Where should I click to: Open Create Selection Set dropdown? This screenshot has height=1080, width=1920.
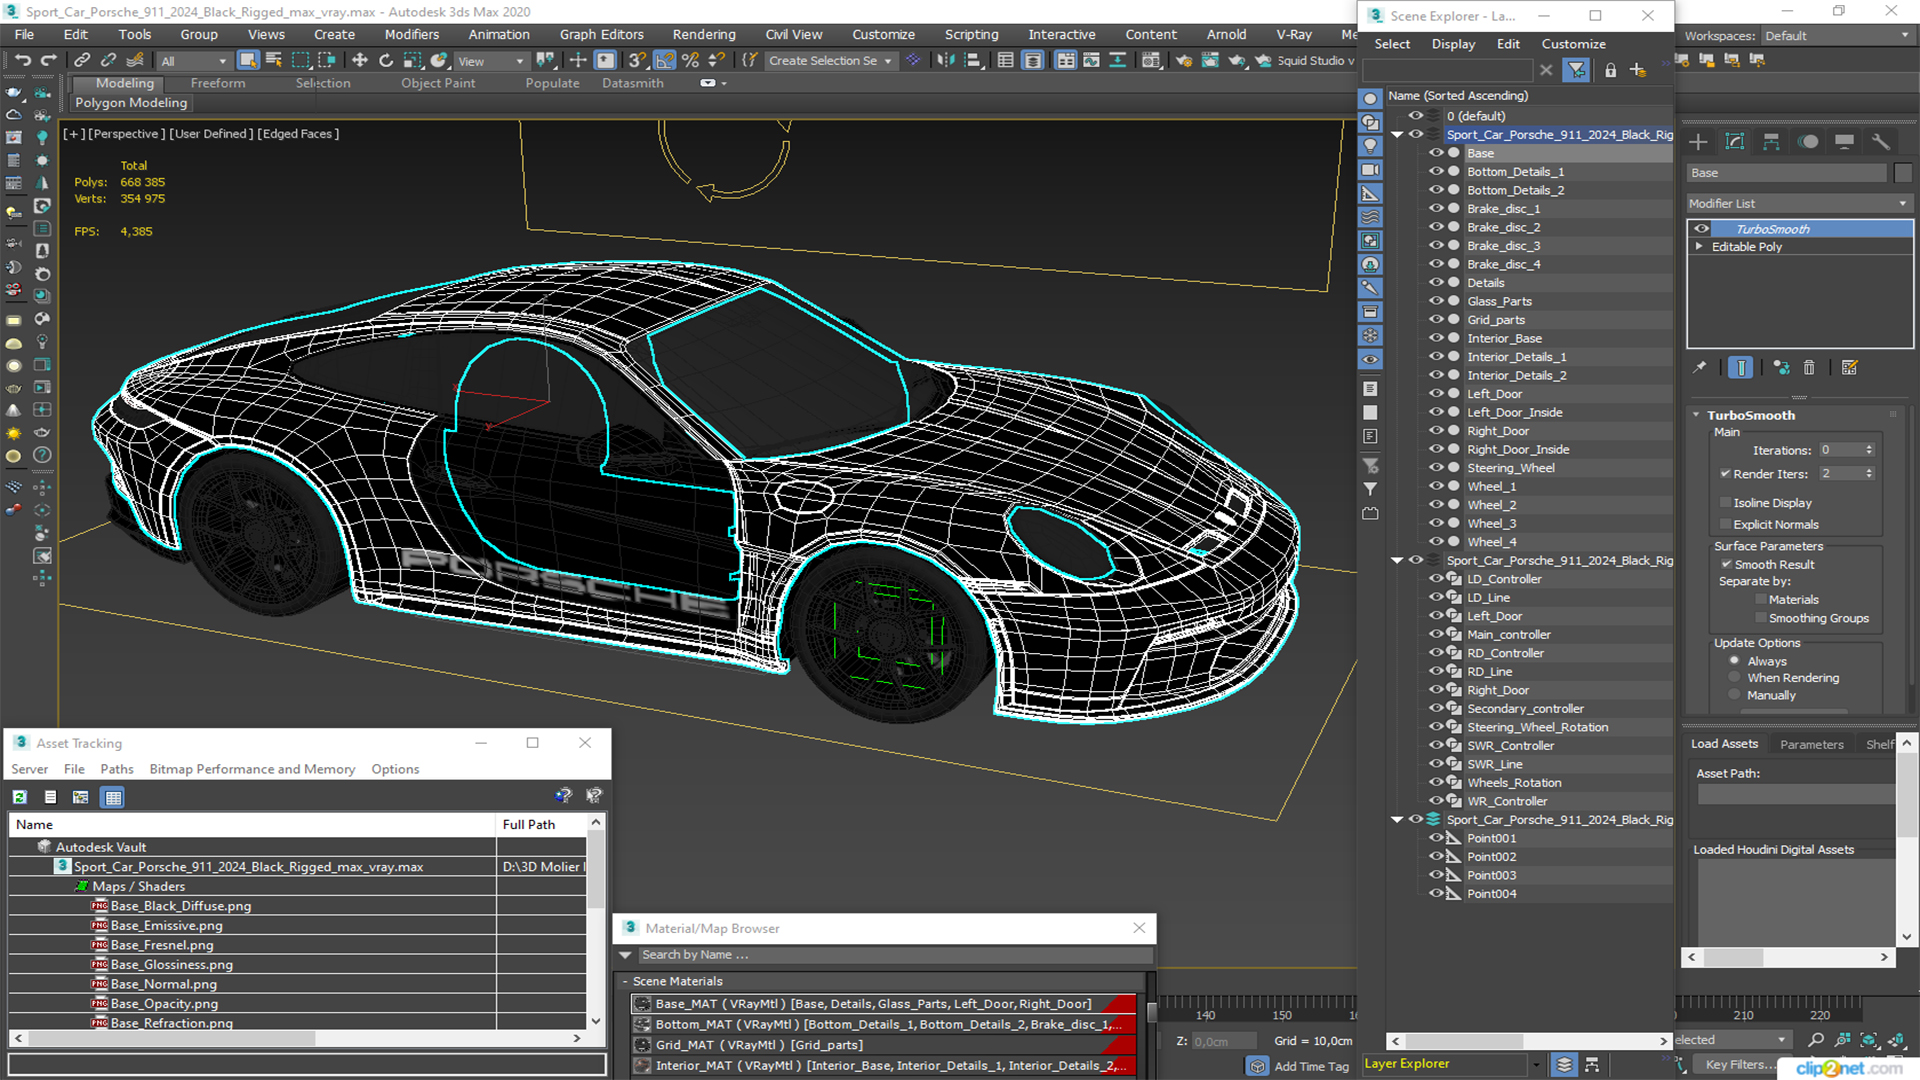pyautogui.click(x=829, y=61)
